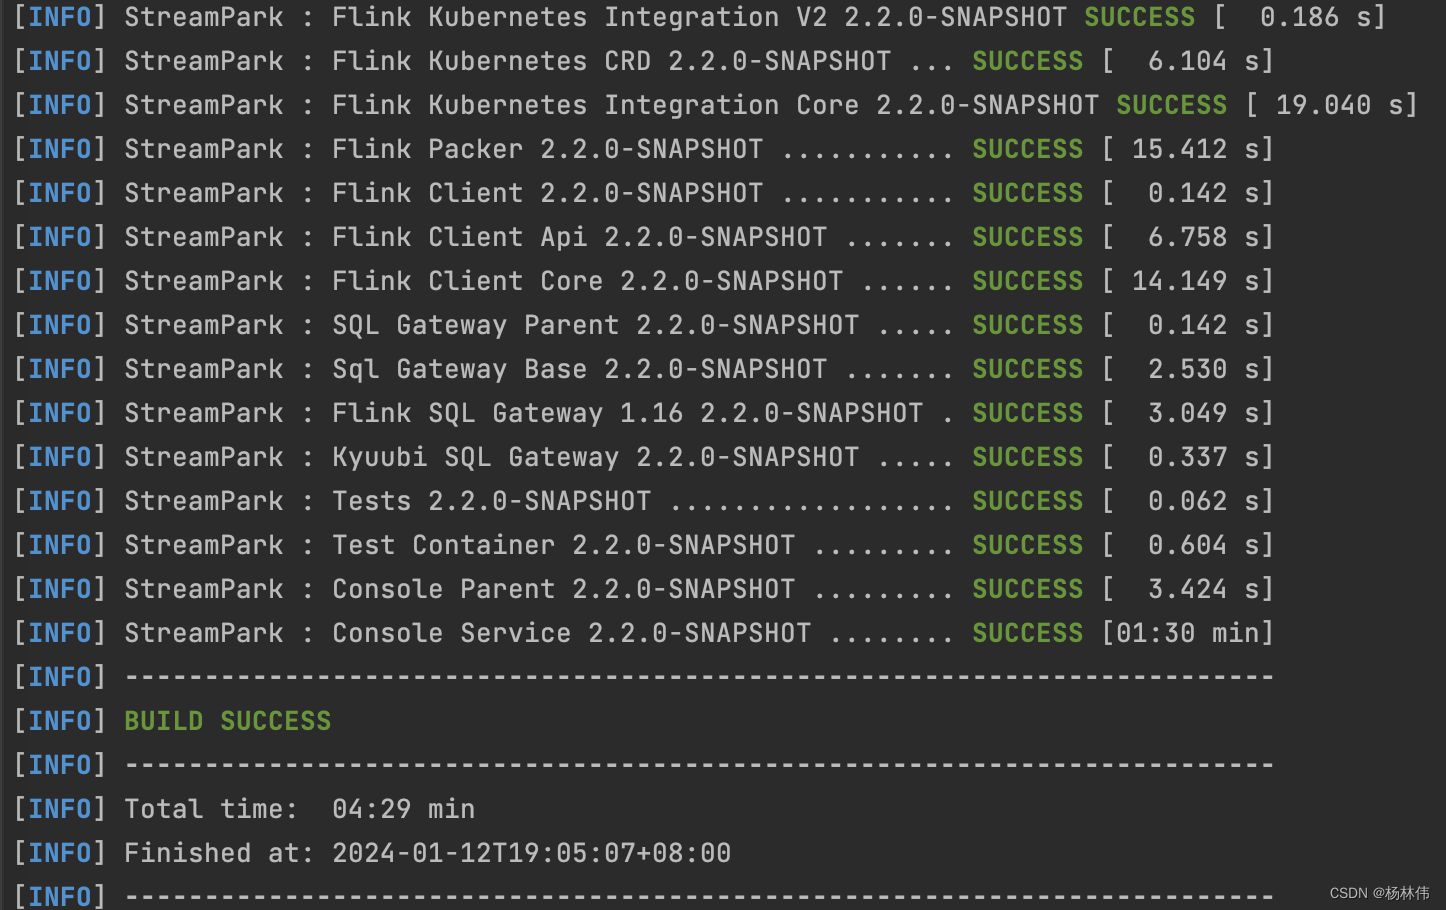Select the Finished at timestamp line
This screenshot has height=910, width=1446.
pos(373,853)
